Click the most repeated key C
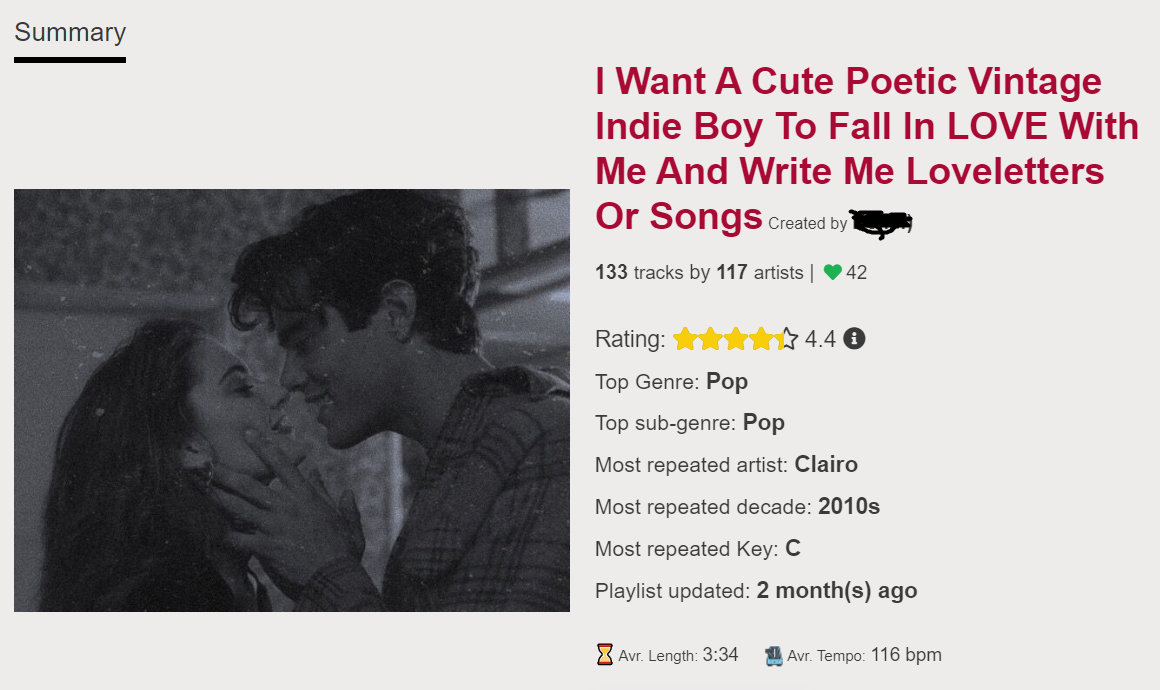This screenshot has height=690, width=1160. tap(793, 549)
